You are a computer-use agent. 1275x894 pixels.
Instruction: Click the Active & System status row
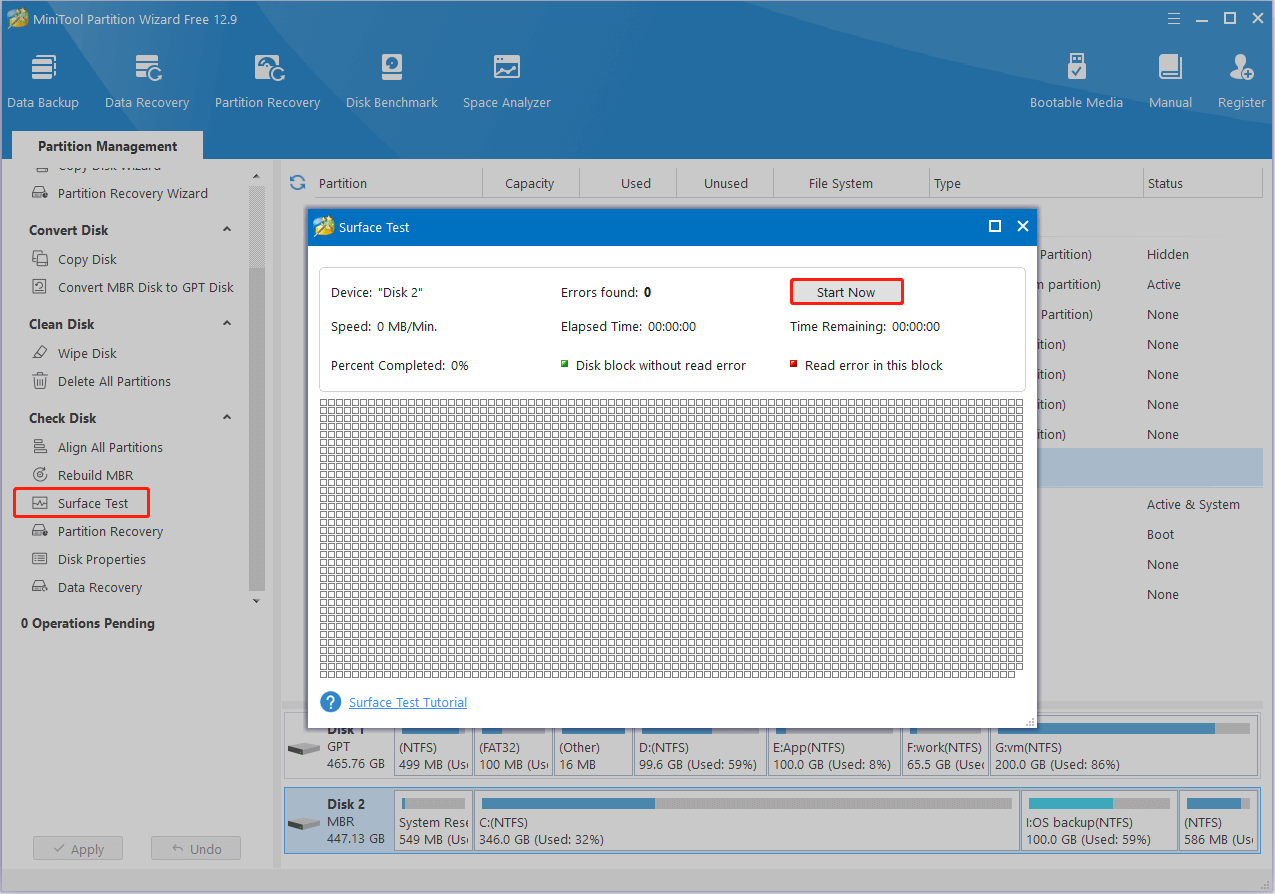(x=1193, y=505)
